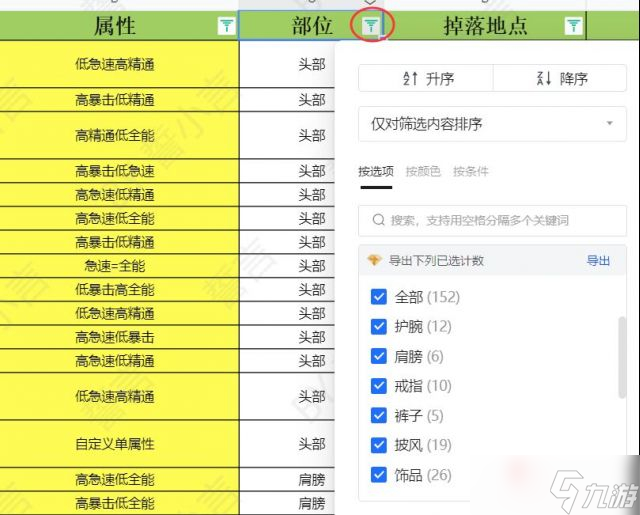
Task: Toggle the 肩膀 (6) checkbox
Action: 379,356
